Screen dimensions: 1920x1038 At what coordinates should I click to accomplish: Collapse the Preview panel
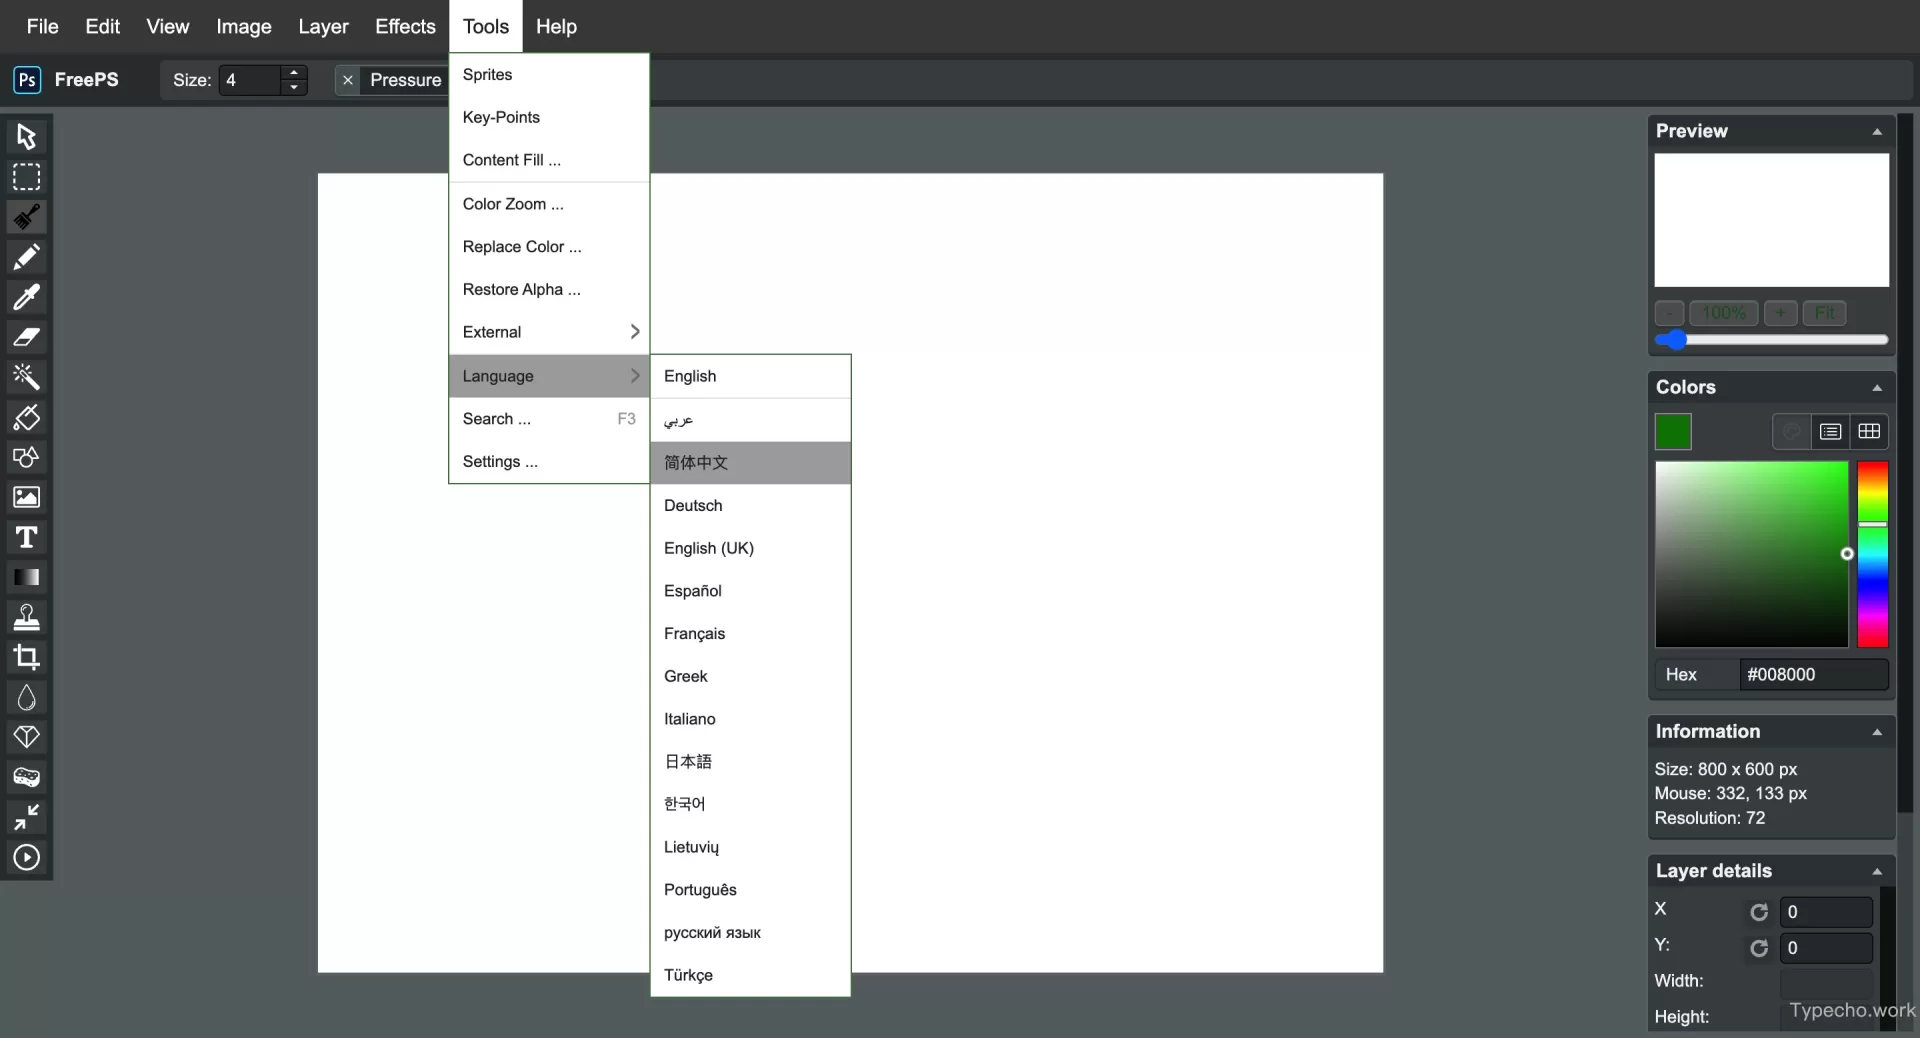[1876, 131]
